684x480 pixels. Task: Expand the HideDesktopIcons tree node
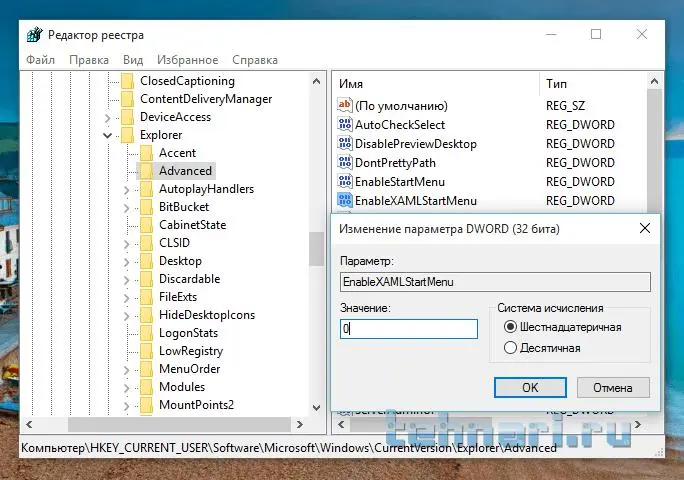(x=127, y=316)
